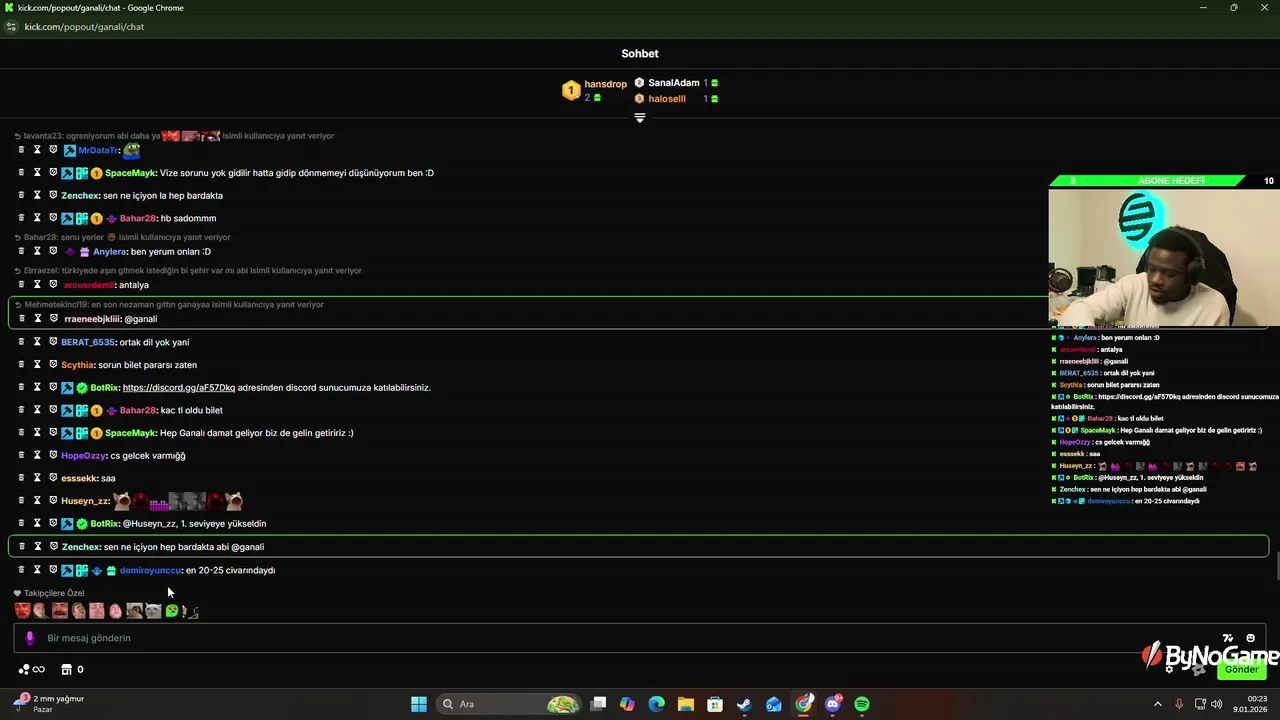The height and width of the screenshot is (720, 1280).
Task: Insert the white cat follower emote
Action: (153, 610)
